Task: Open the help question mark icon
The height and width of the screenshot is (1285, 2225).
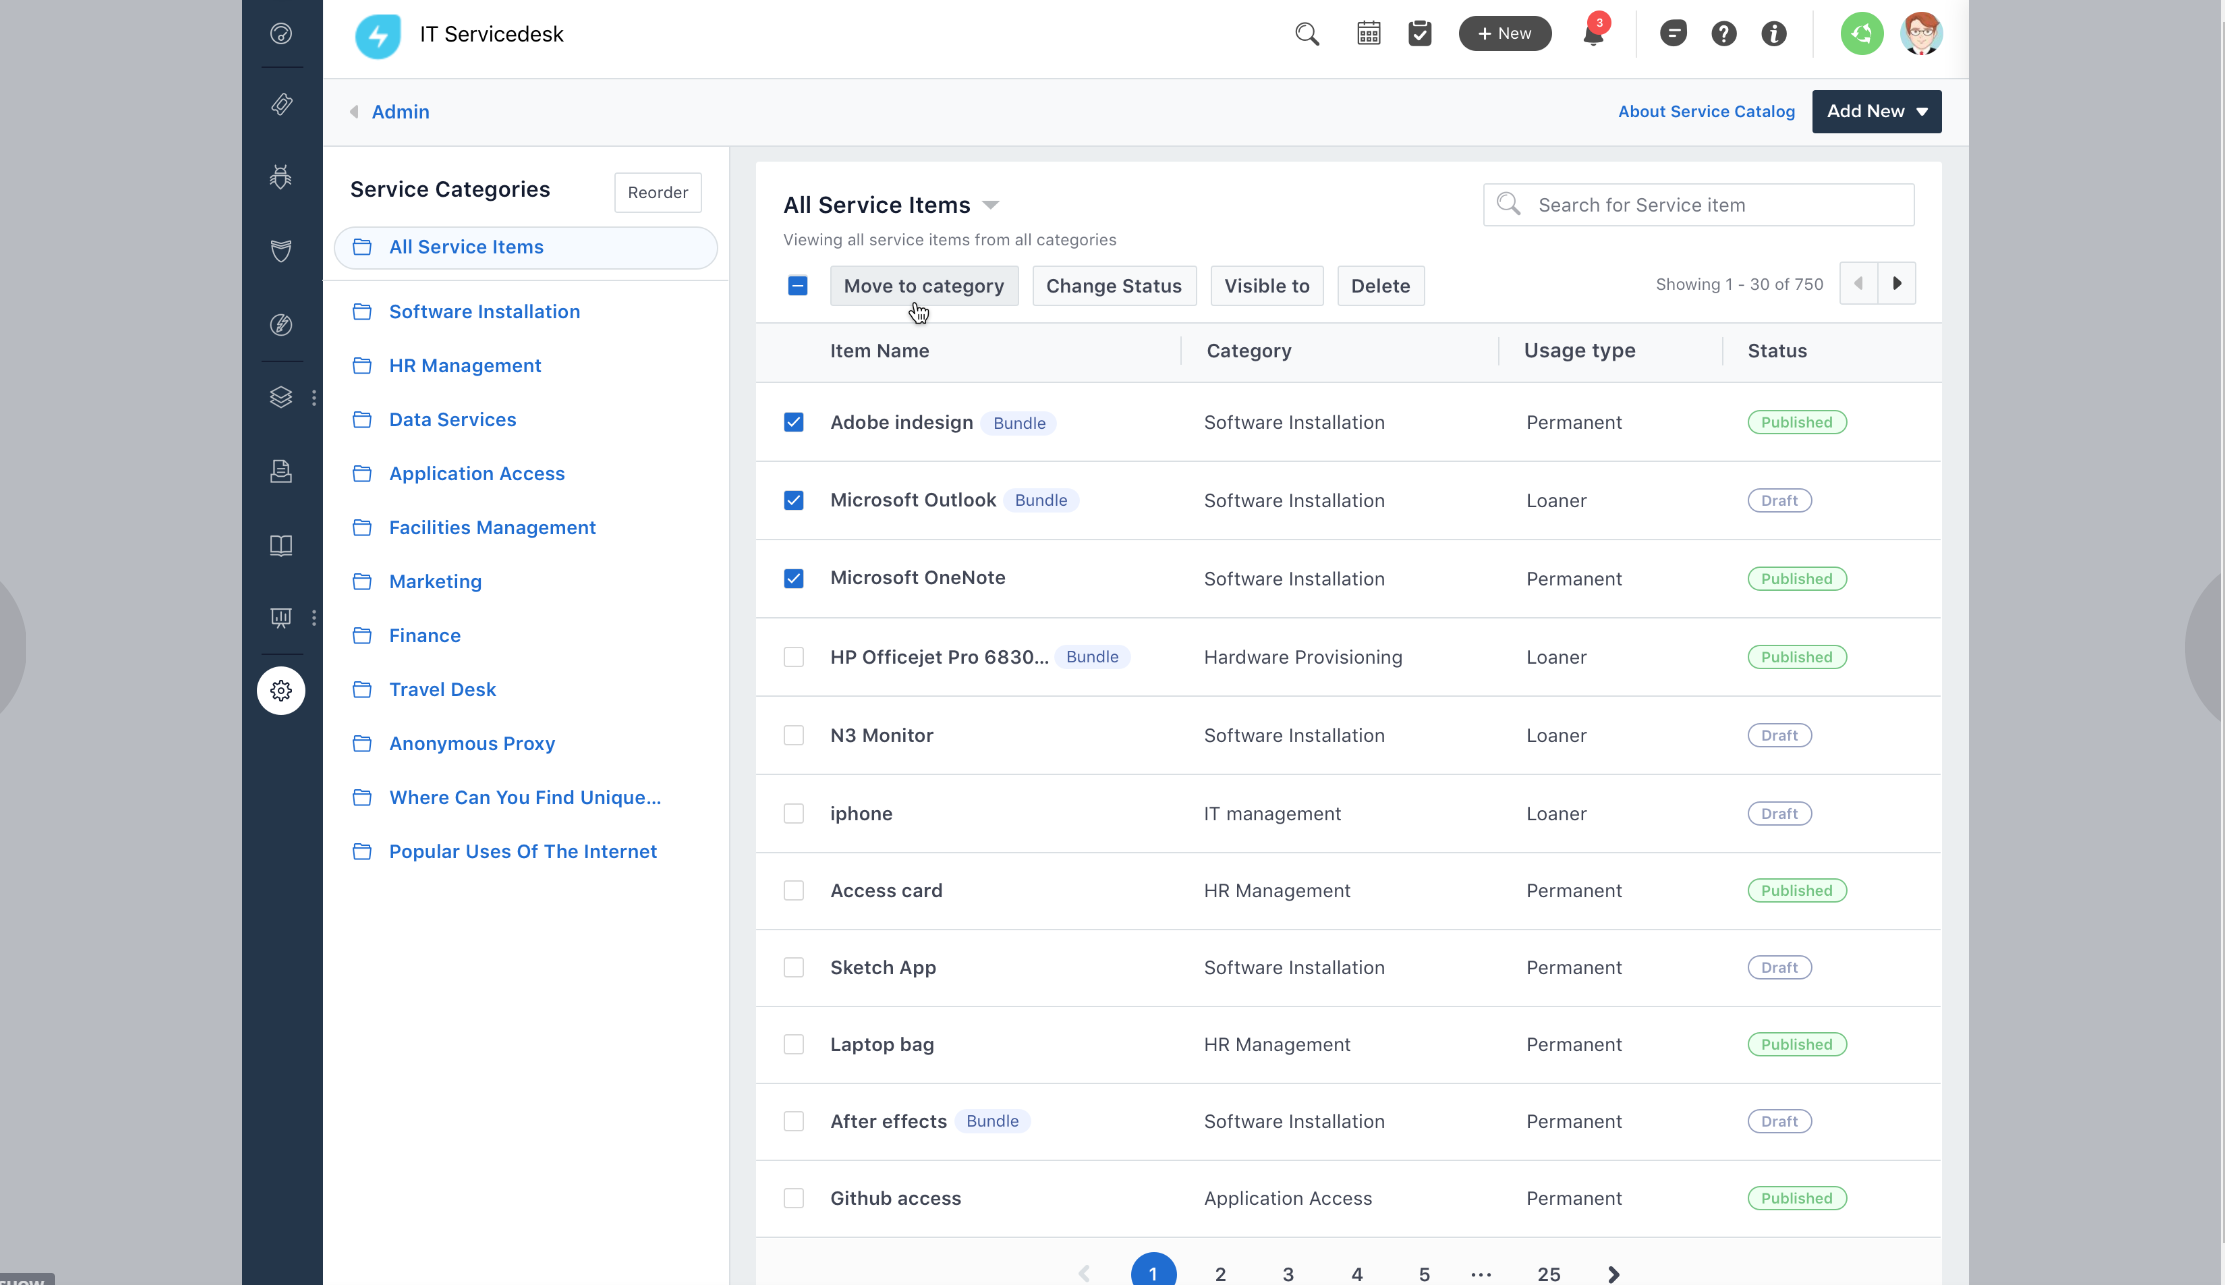Action: 1723,34
